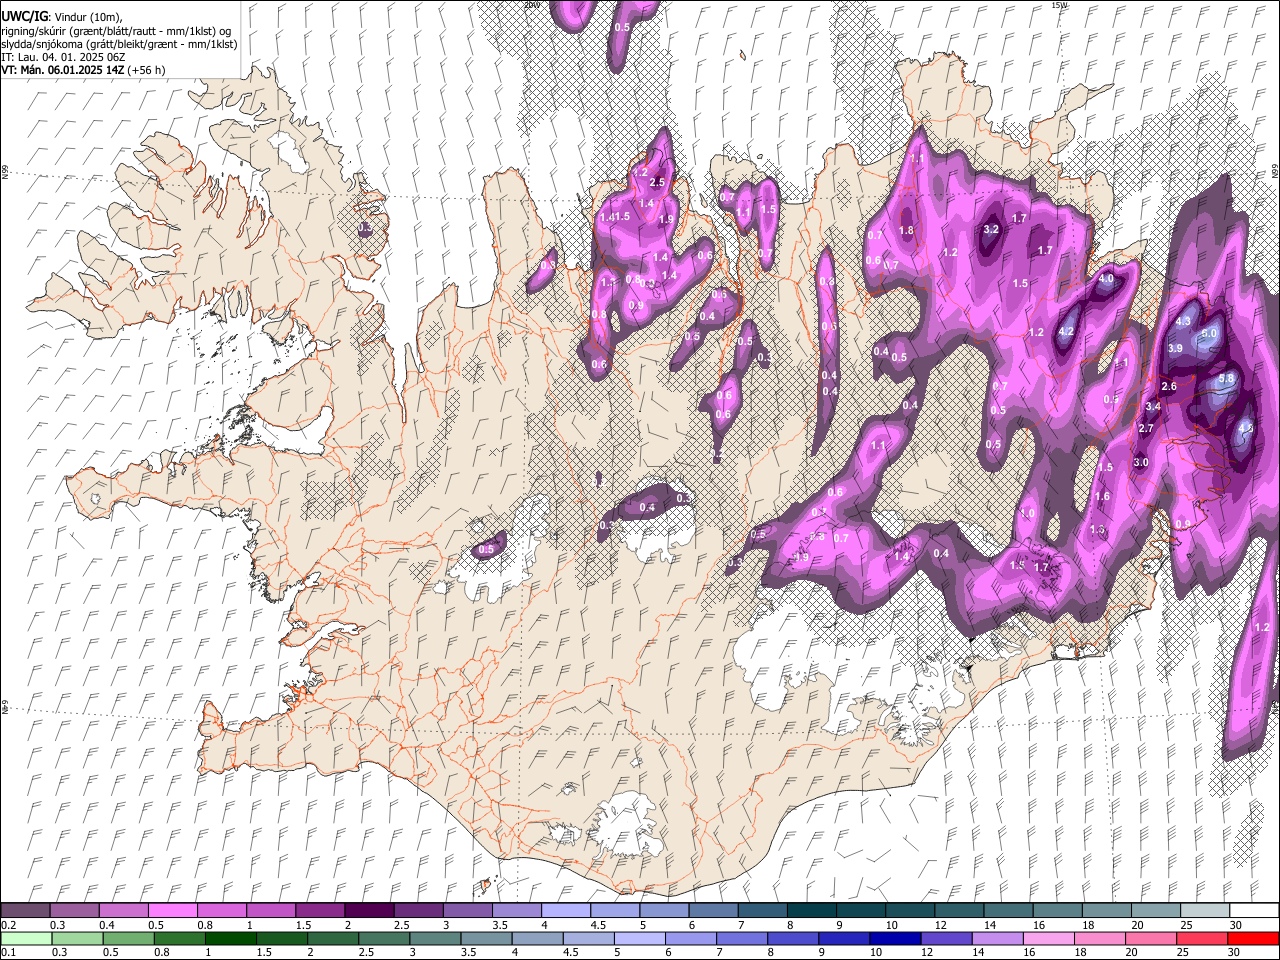
Task: Select the light lavender 4–4.5 snow legend swatch
Action: click(x=566, y=910)
